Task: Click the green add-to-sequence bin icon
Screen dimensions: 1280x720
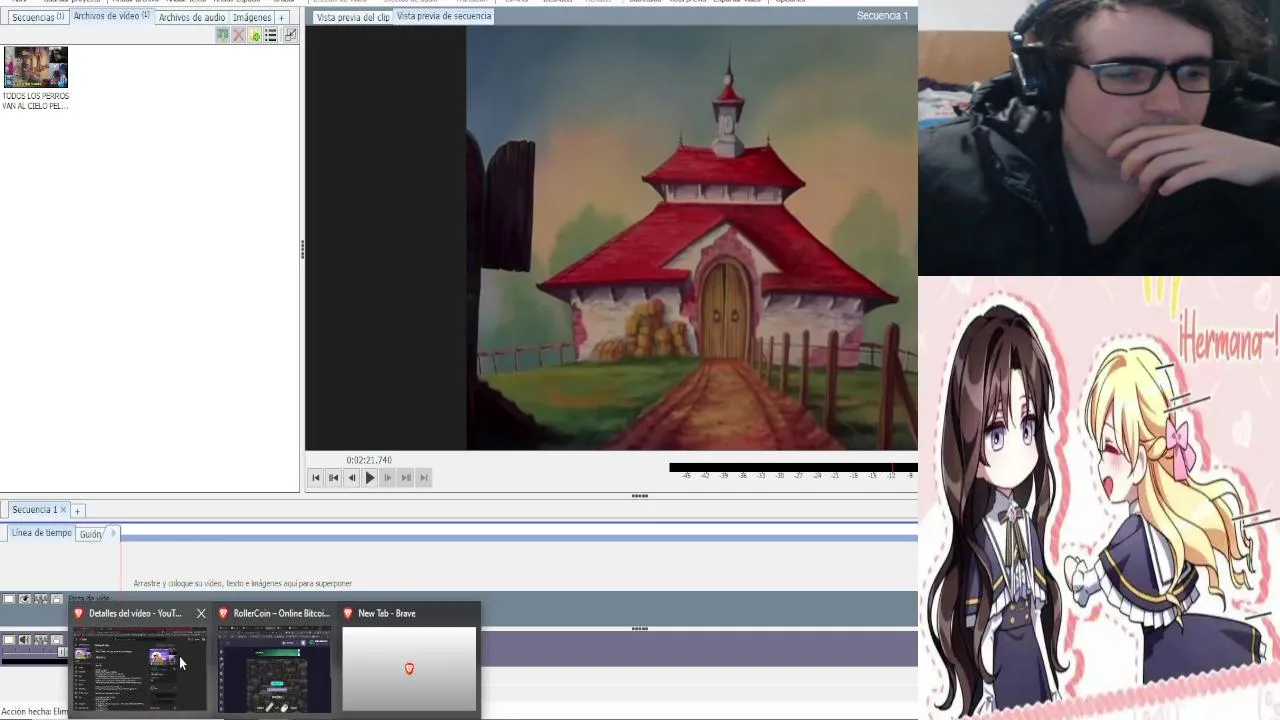Action: (222, 35)
